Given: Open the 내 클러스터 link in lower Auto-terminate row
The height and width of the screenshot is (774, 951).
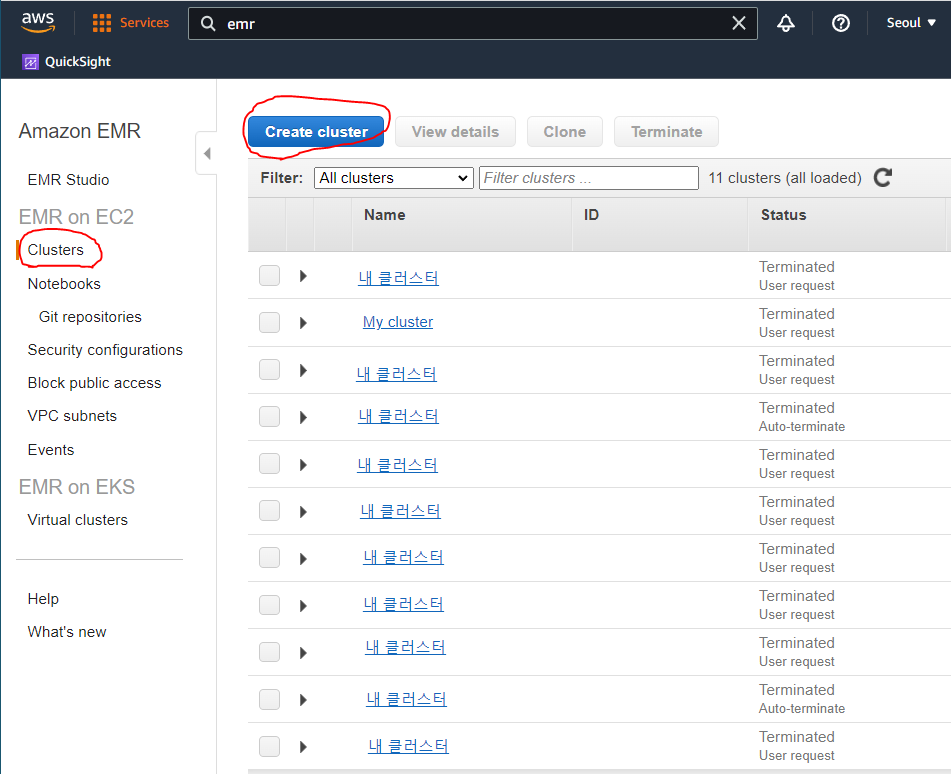Looking at the screenshot, I should (x=406, y=699).
